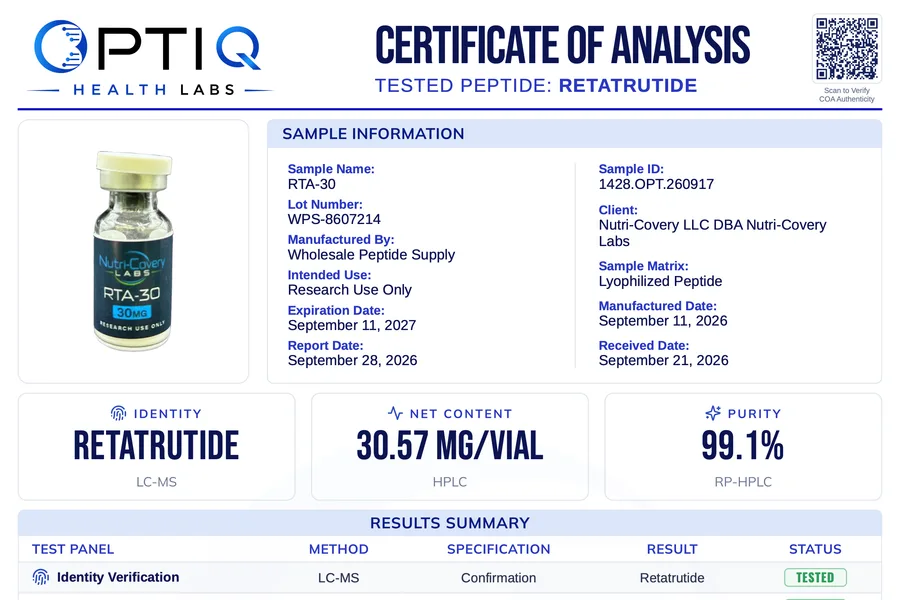The image size is (900, 600).
Task: Click the 'RESULT' column header
Action: click(672, 549)
